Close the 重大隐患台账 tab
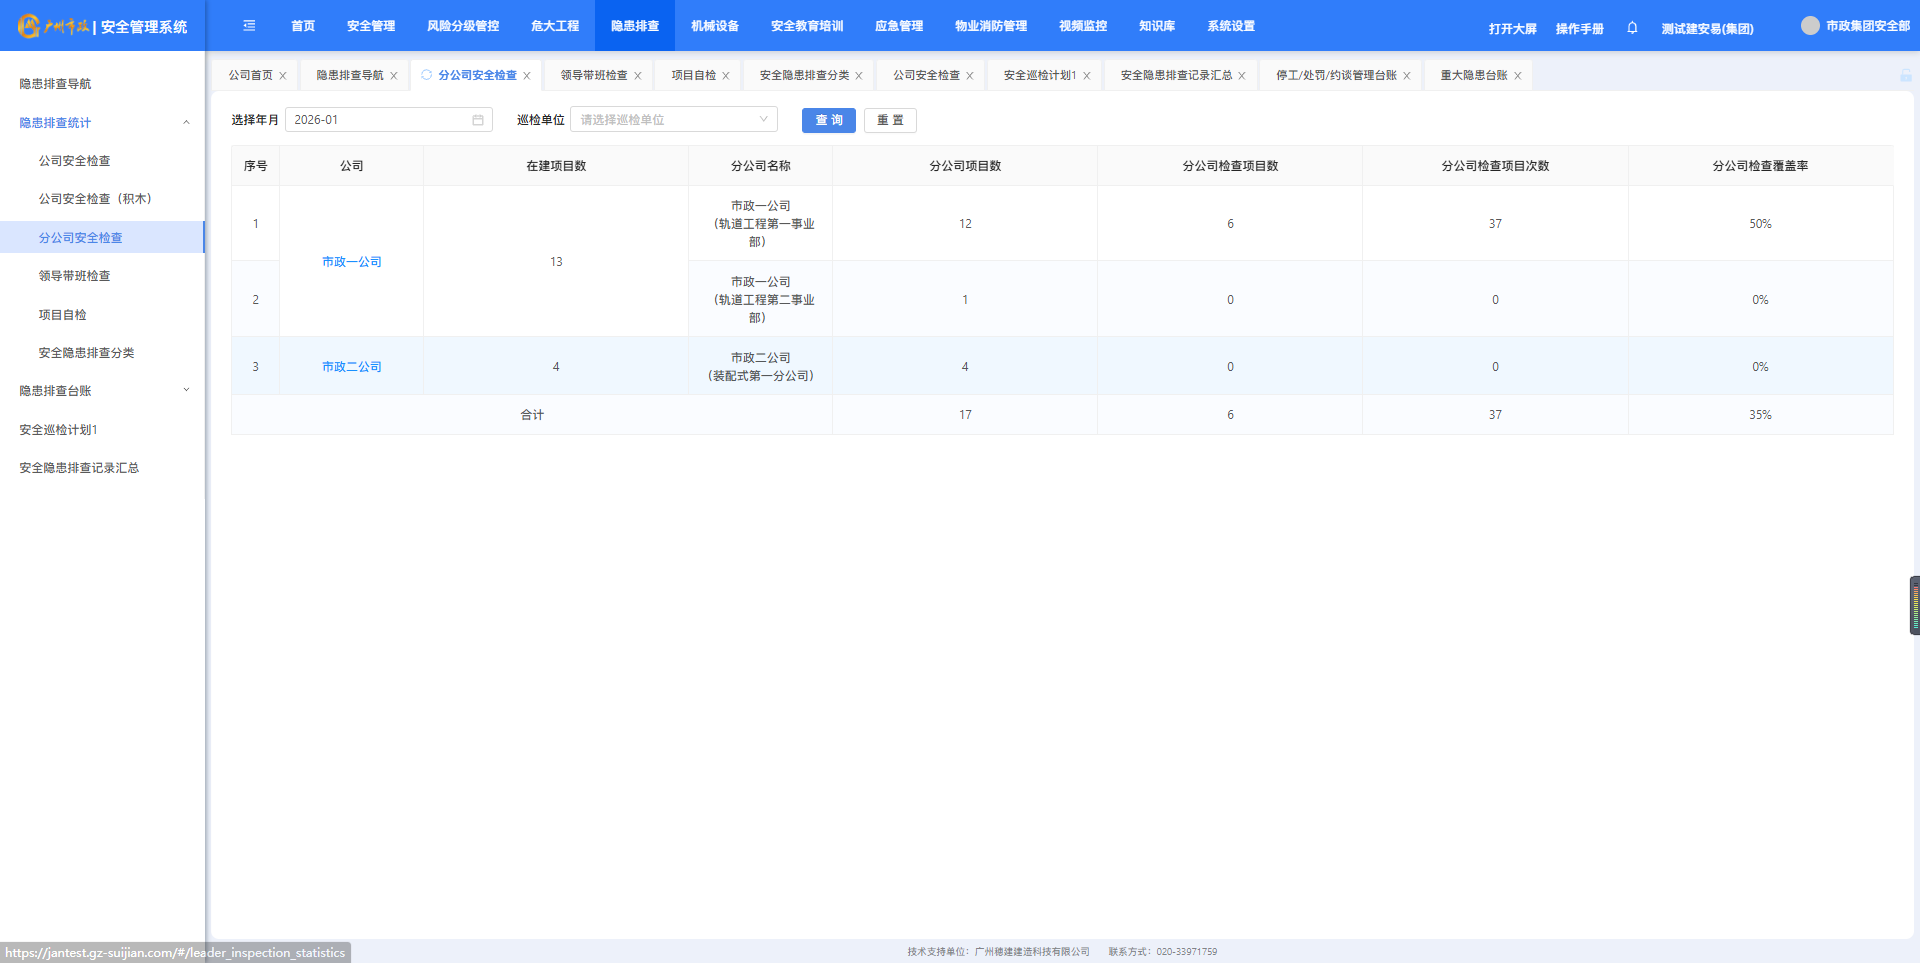The width and height of the screenshot is (1920, 963). click(1517, 76)
